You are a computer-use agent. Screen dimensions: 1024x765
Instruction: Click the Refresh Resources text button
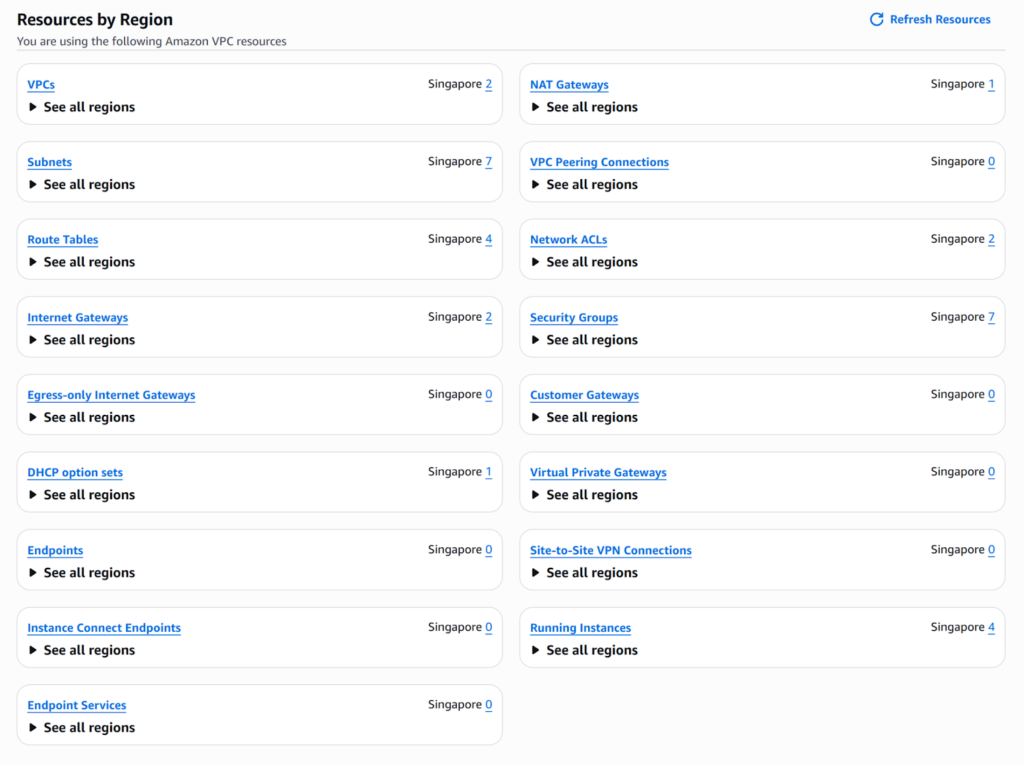tap(940, 19)
